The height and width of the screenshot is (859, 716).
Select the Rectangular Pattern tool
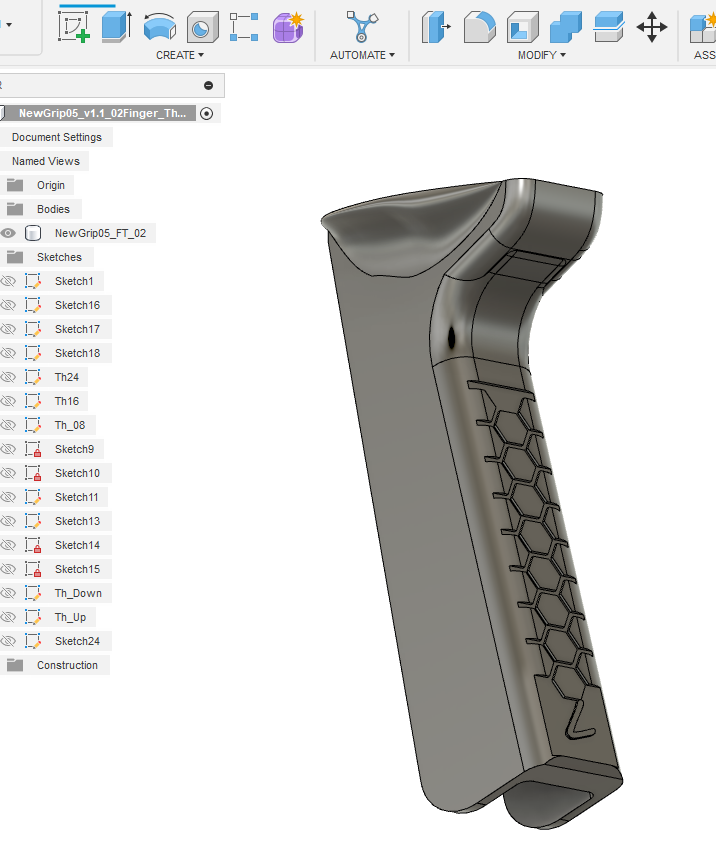244,27
